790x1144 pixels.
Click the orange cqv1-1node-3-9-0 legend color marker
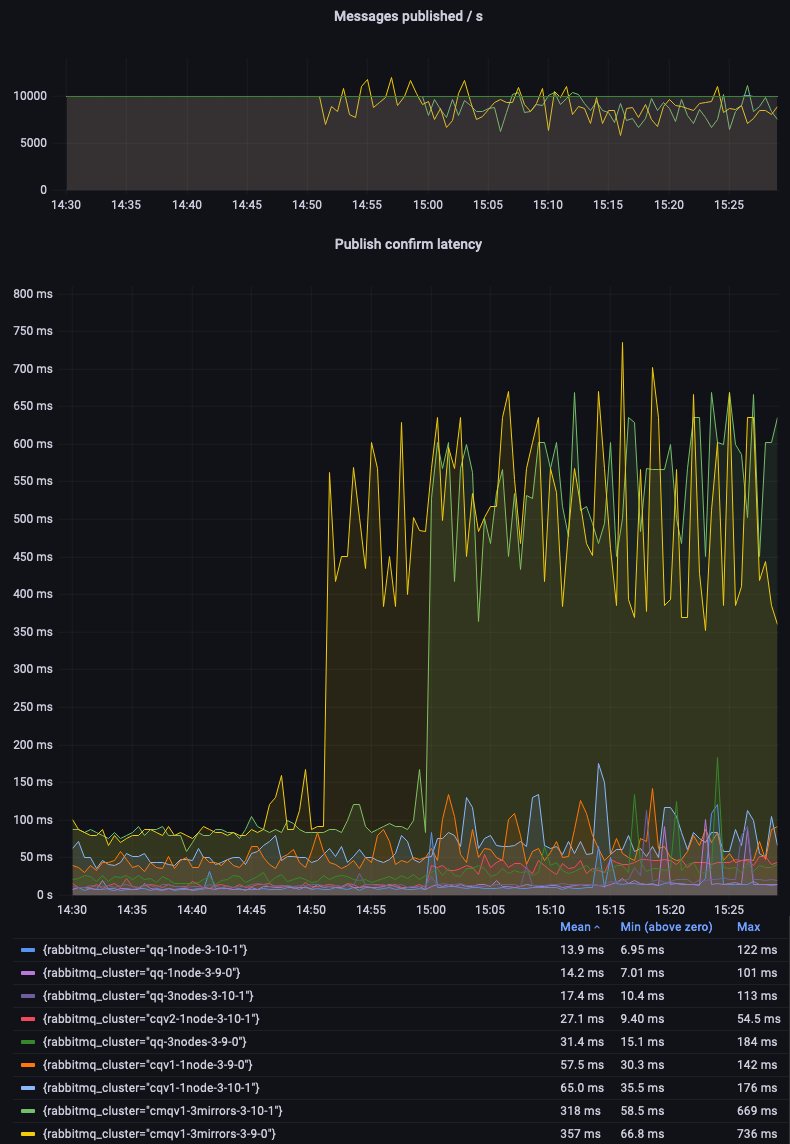click(28, 1065)
